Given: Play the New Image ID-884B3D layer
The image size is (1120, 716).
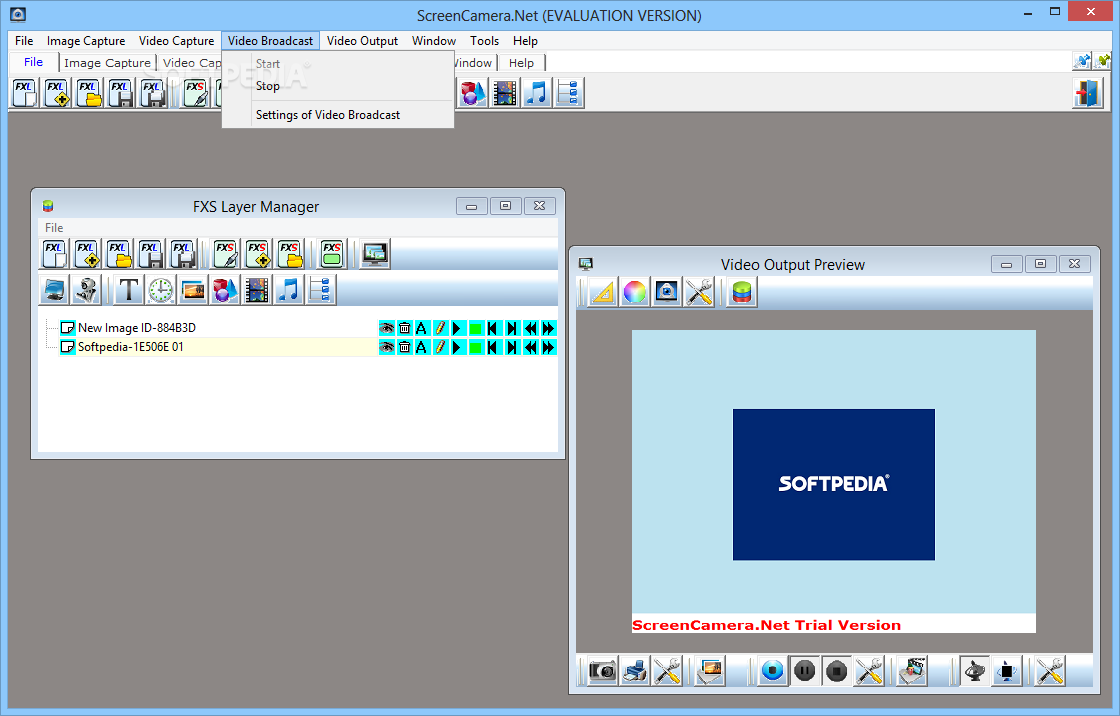Looking at the screenshot, I should point(457,328).
